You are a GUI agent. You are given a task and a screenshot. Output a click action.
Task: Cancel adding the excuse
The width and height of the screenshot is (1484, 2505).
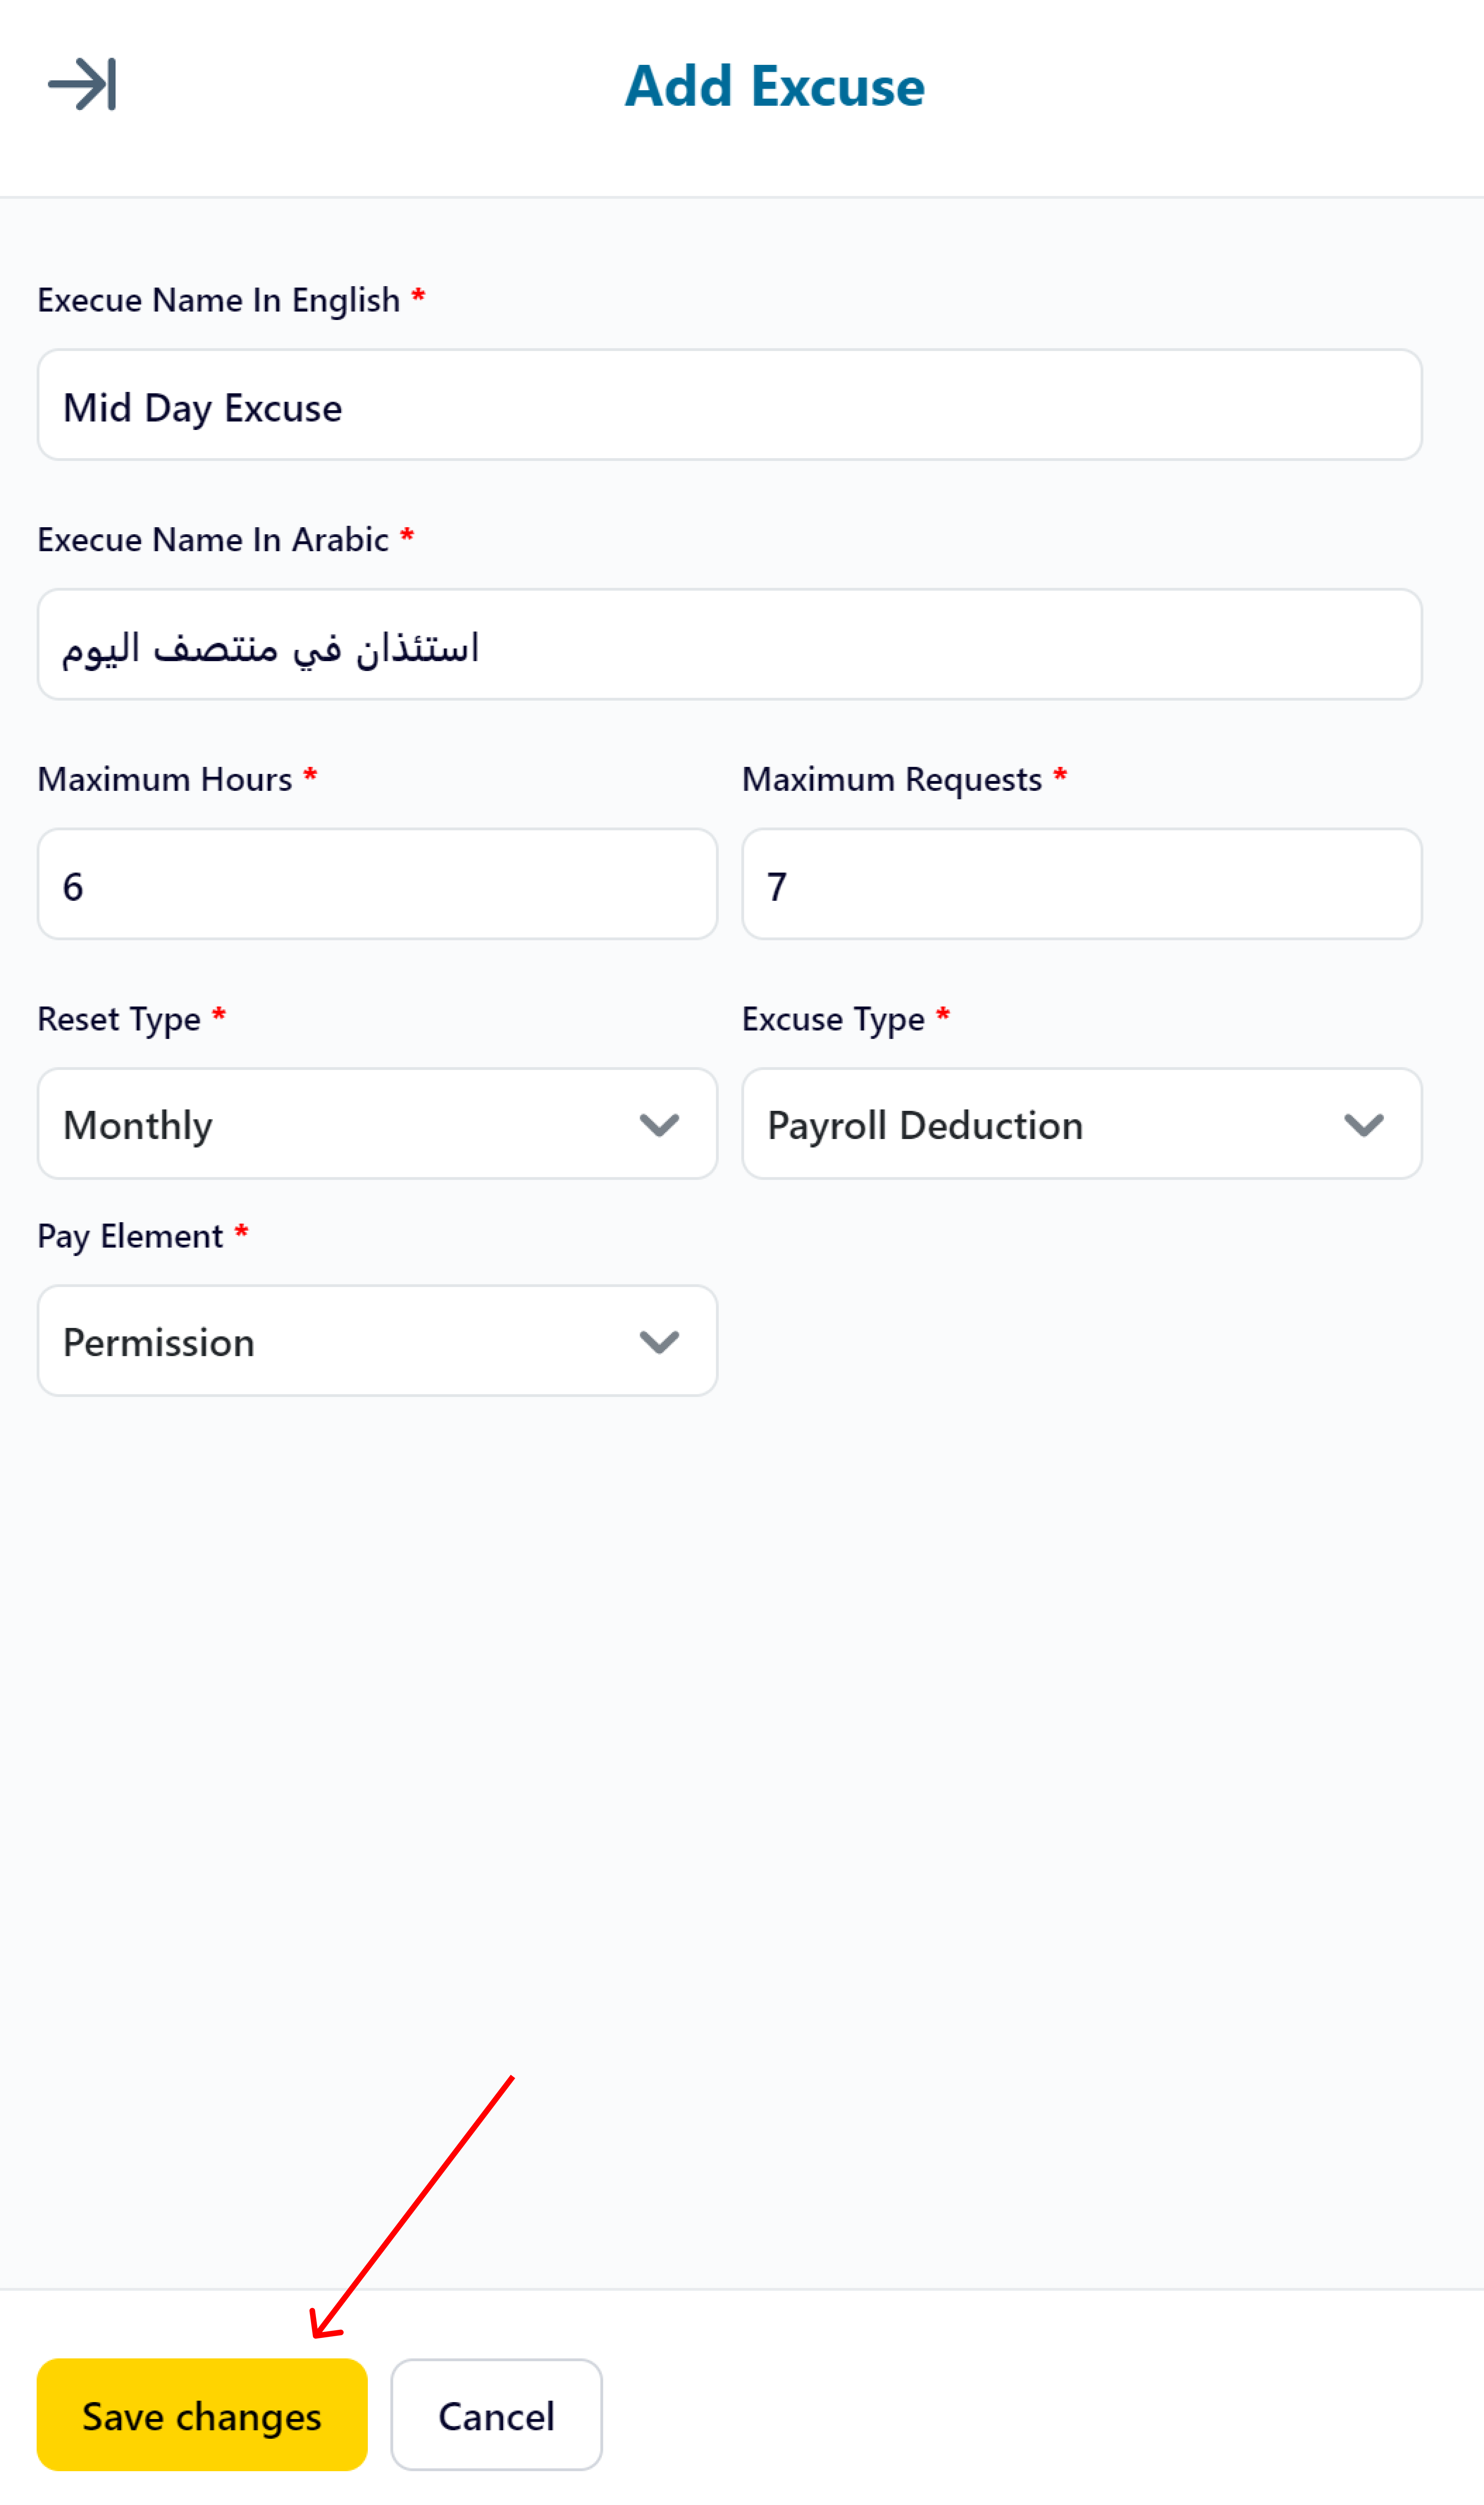[x=496, y=2415]
